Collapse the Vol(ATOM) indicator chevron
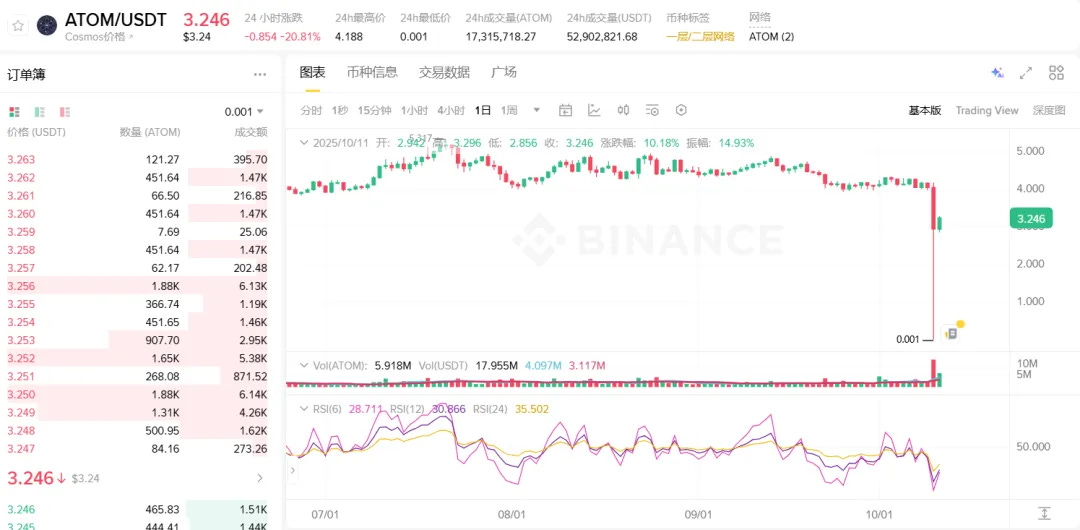 (304, 365)
